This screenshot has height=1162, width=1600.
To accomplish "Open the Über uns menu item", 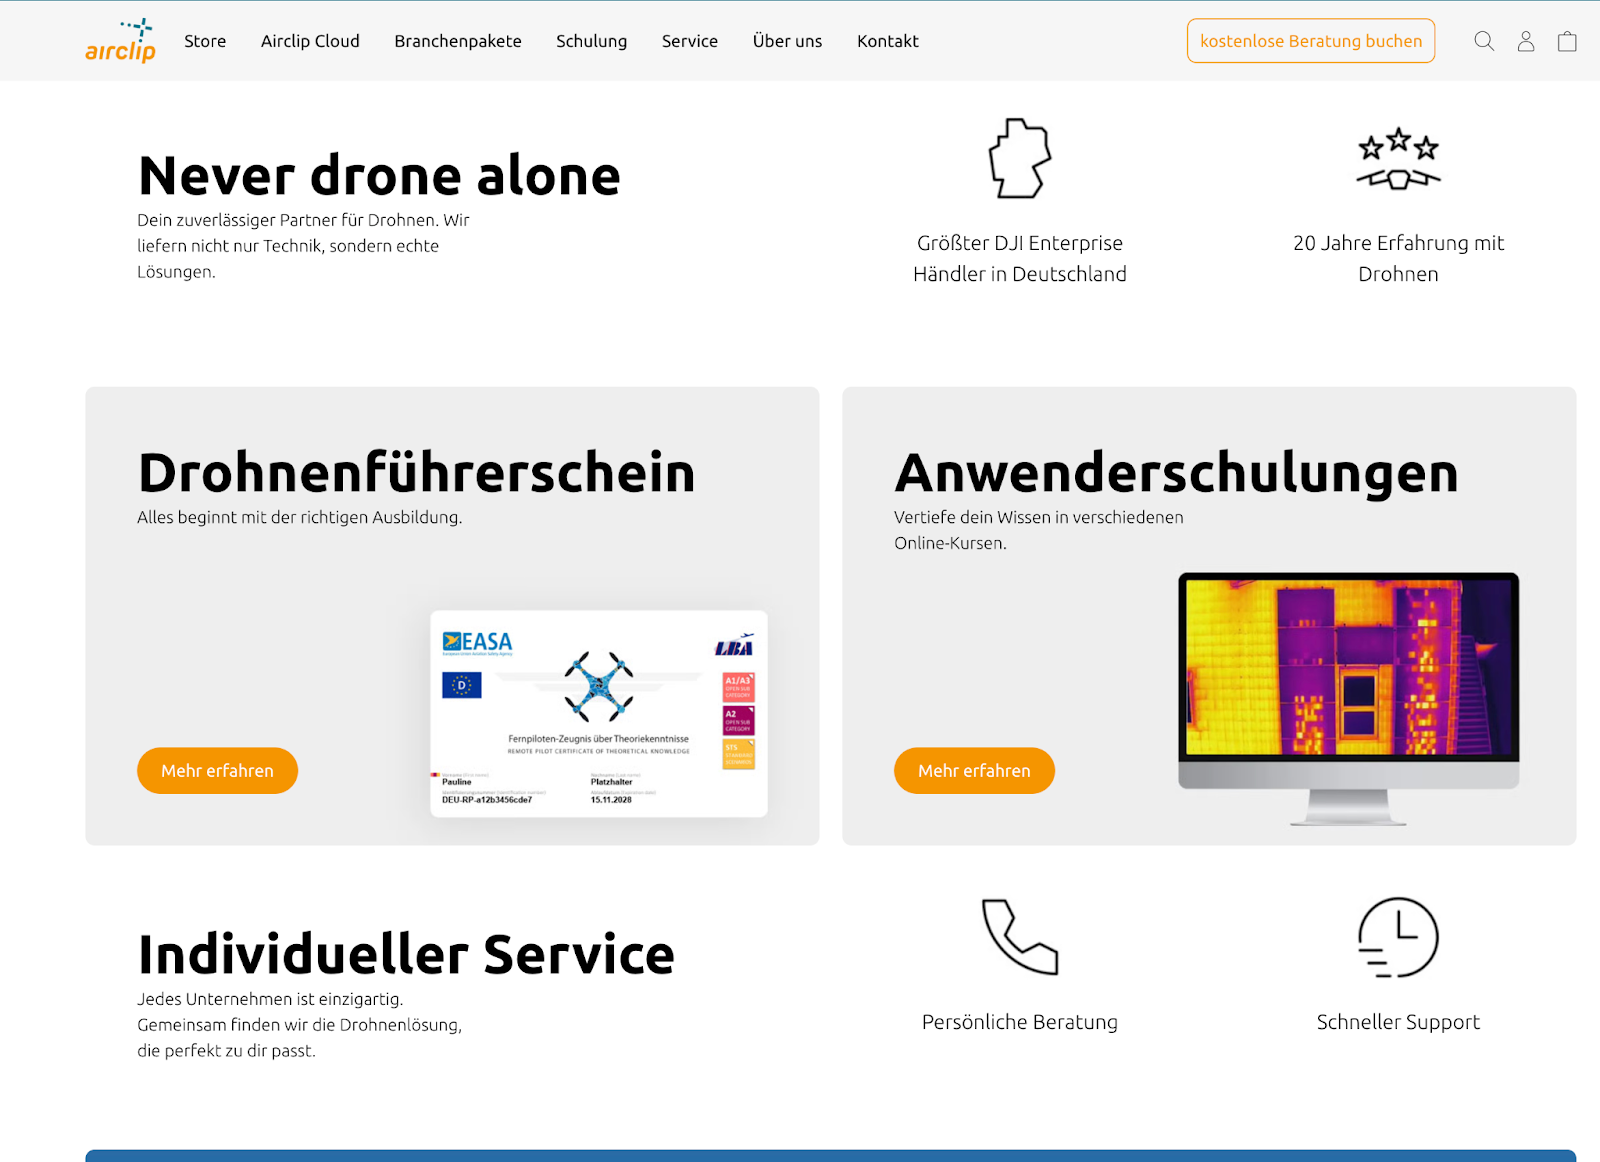I will point(788,41).
